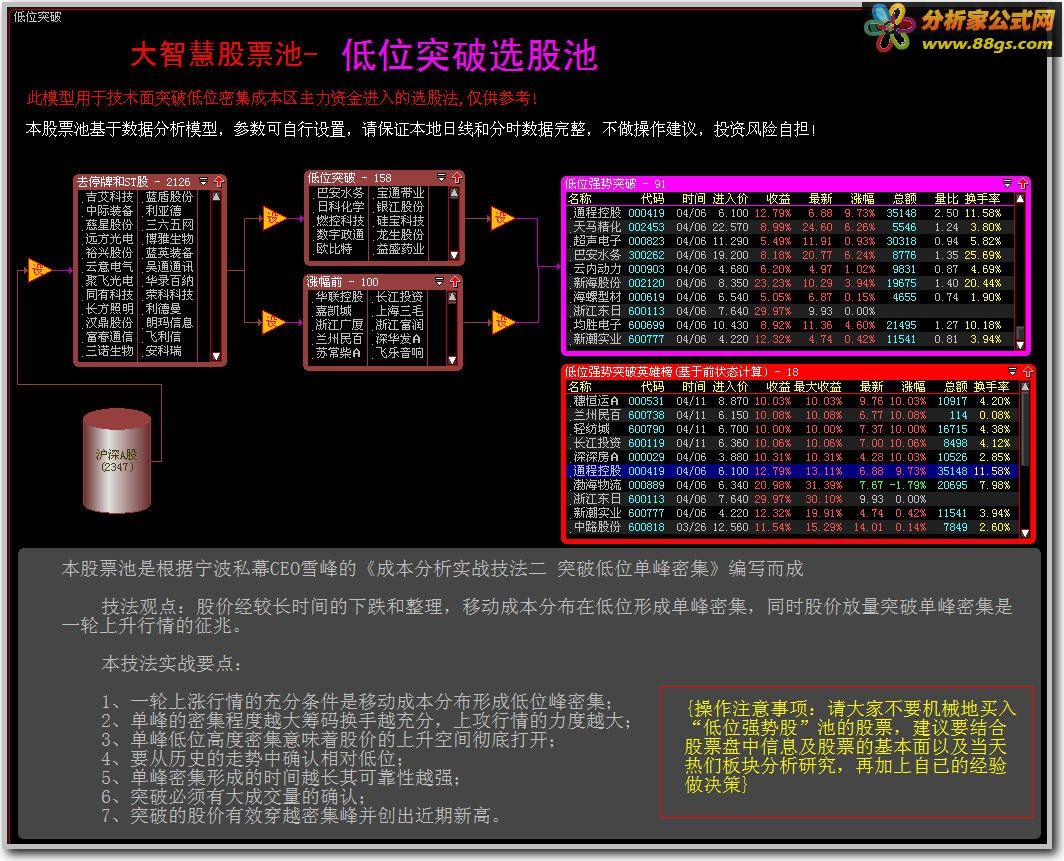This screenshot has width=1064, height=861.
Task: Select 新海股份 002120 row
Action: point(791,283)
